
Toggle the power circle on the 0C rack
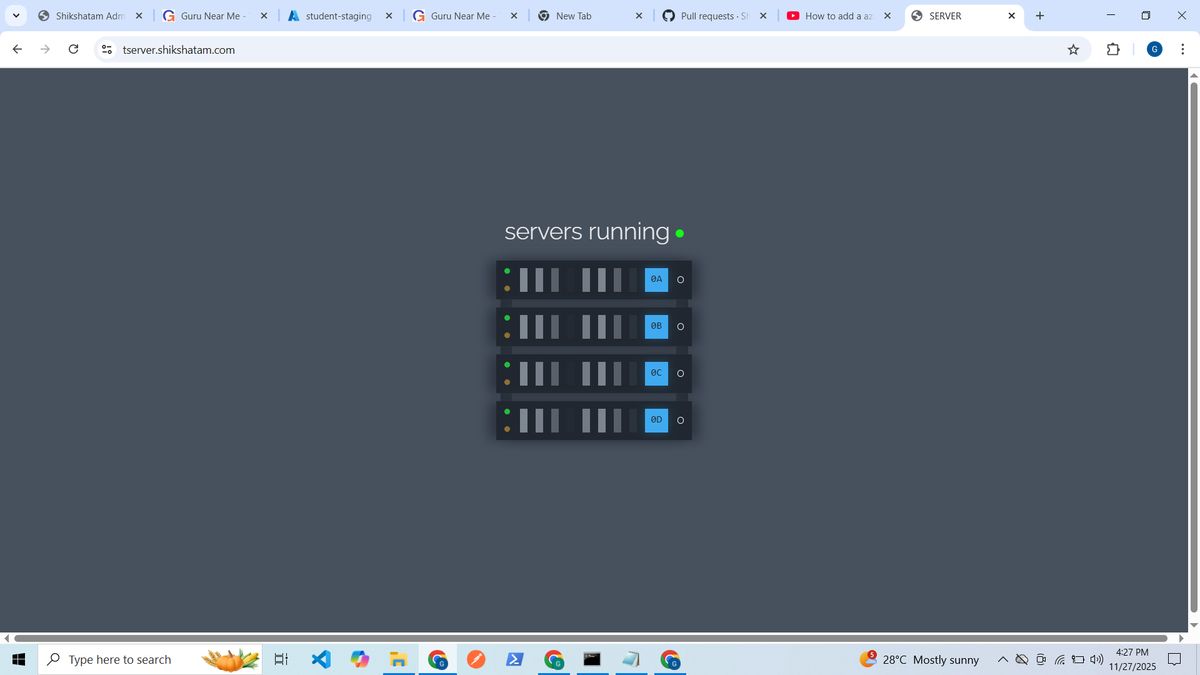[x=681, y=373]
